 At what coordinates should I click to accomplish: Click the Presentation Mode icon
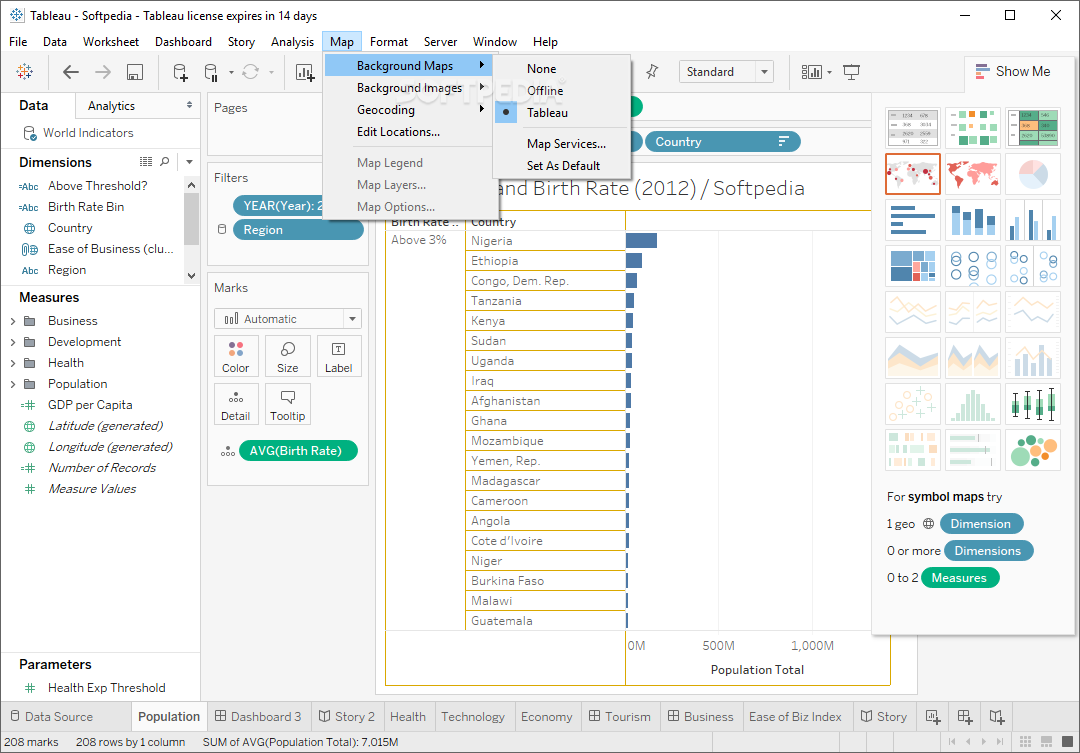point(851,72)
